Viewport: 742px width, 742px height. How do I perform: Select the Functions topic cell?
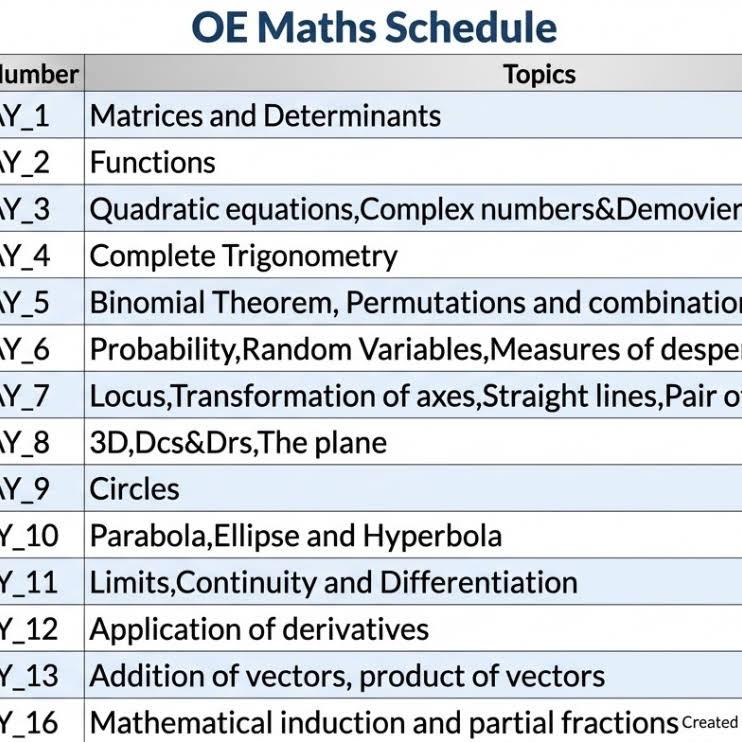[153, 162]
